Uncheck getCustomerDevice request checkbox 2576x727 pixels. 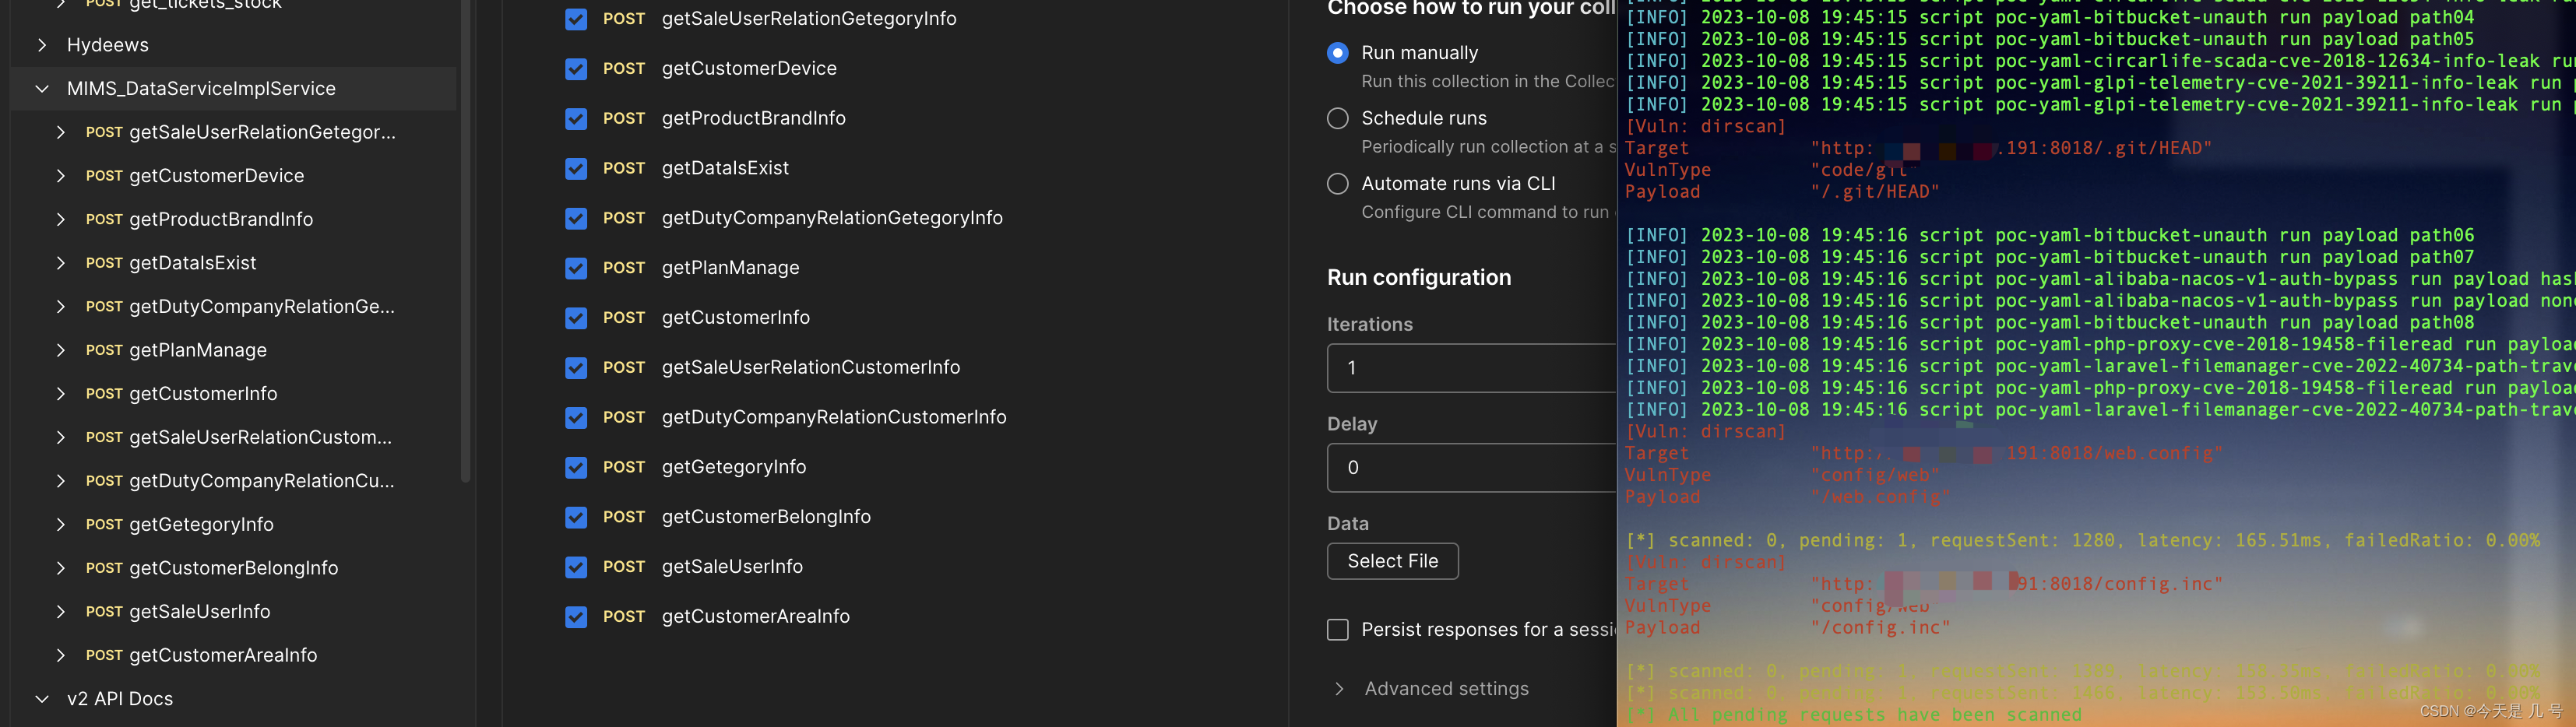click(576, 69)
